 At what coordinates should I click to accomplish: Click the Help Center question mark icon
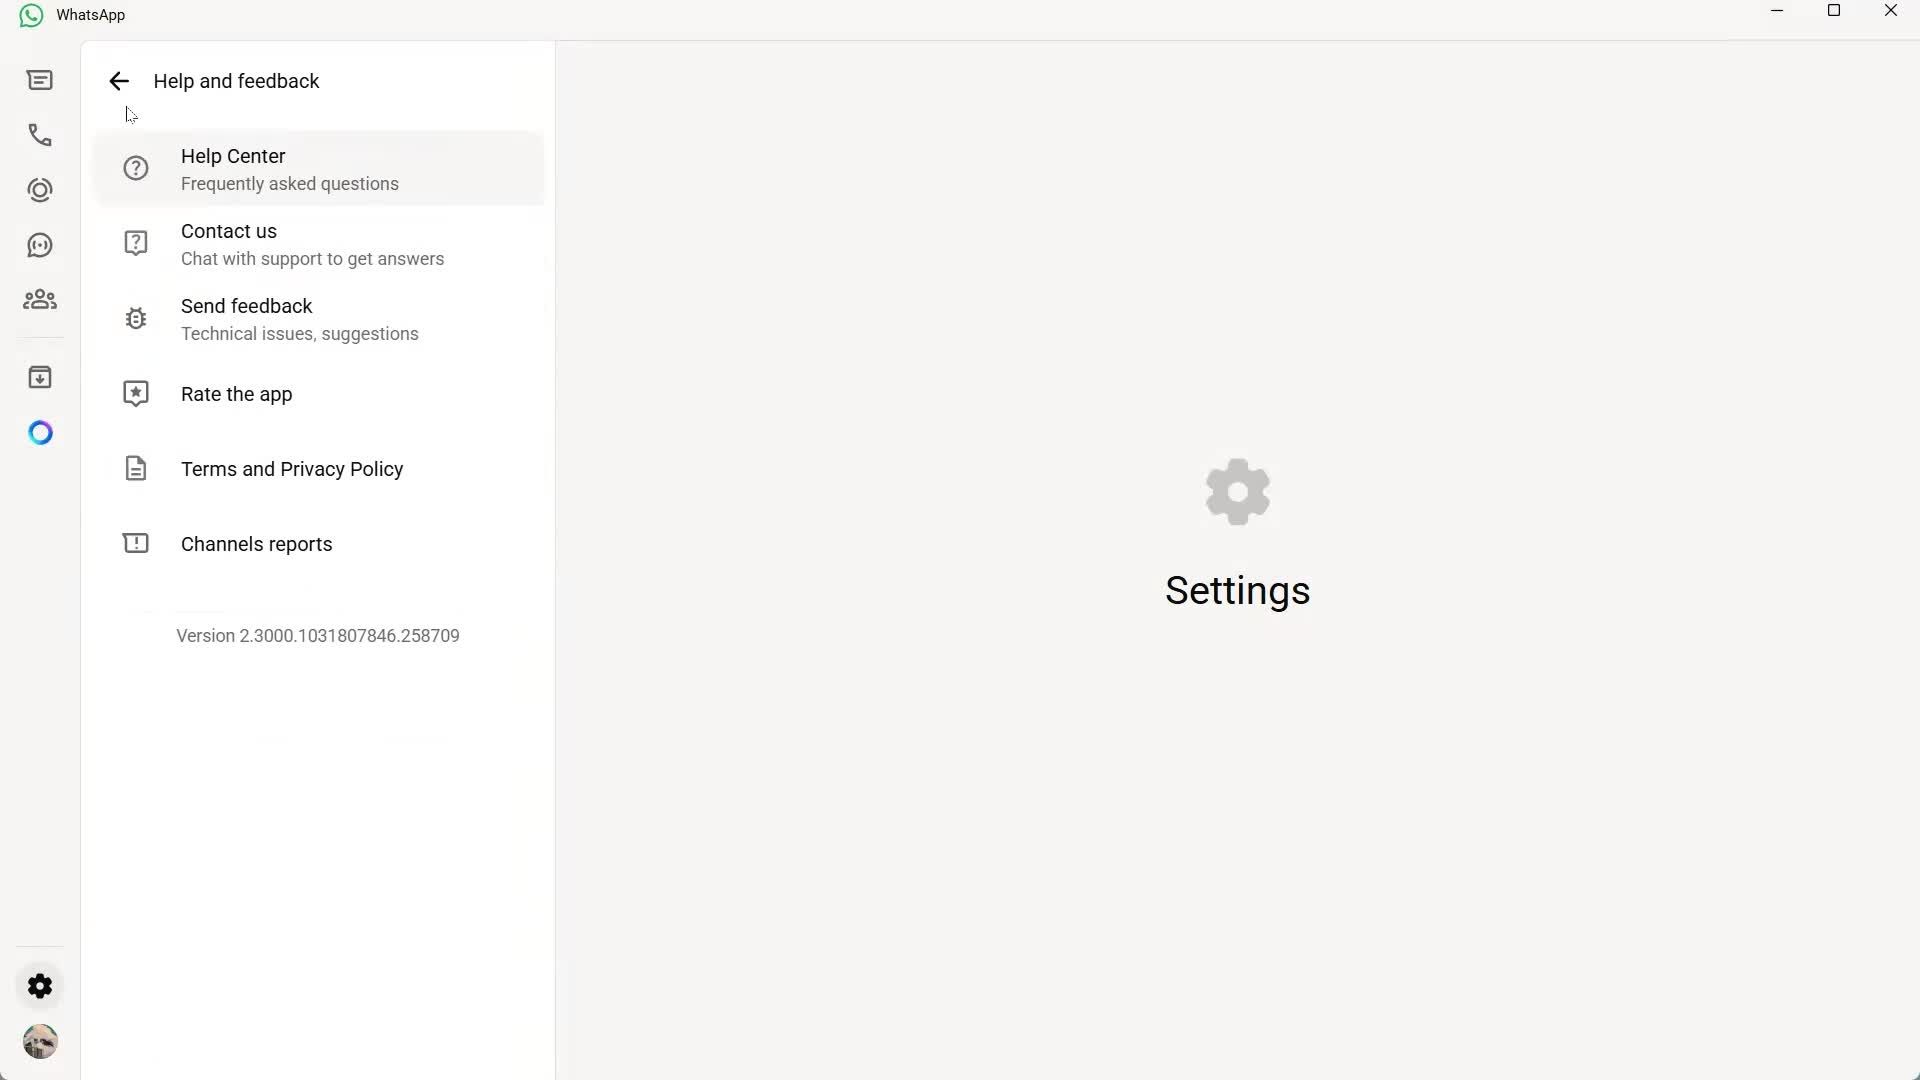[x=135, y=167]
